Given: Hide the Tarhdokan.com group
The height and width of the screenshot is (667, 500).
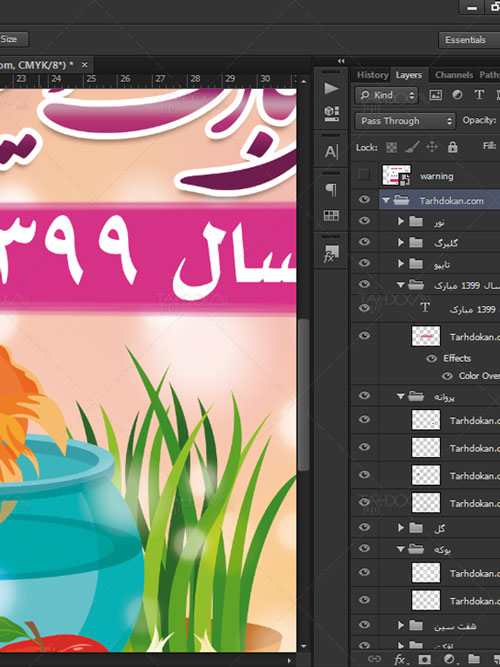Looking at the screenshot, I should 364,200.
